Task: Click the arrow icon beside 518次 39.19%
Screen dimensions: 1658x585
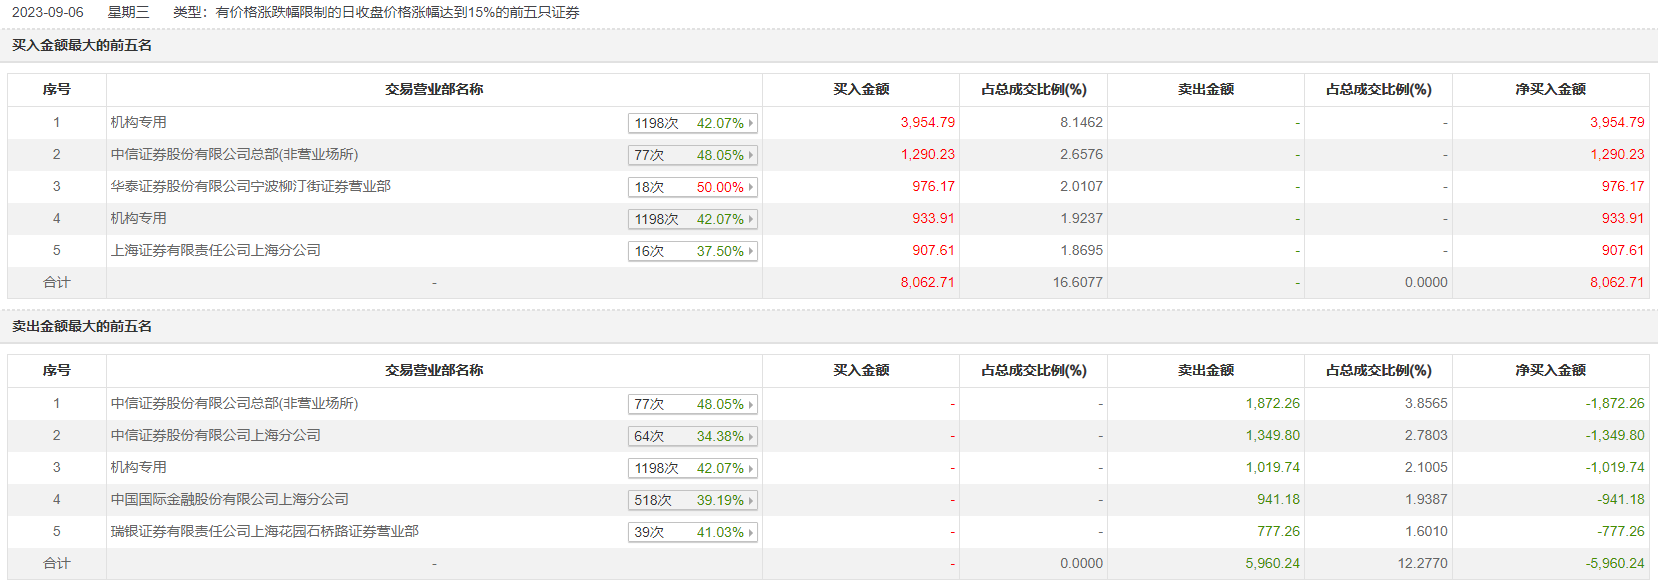Action: [751, 500]
